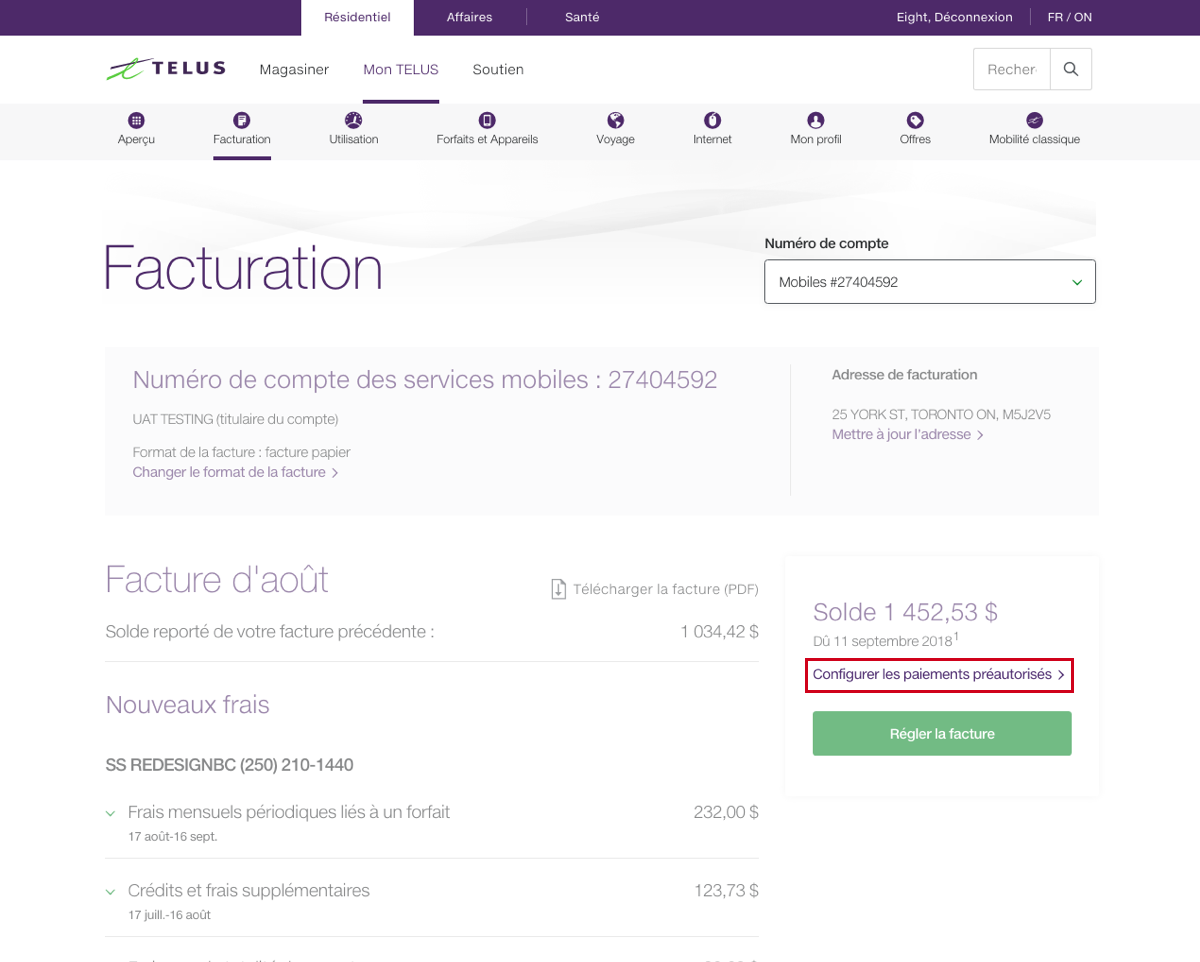Expand Crédits et frais supplémentaires row

pyautogui.click(x=111, y=891)
